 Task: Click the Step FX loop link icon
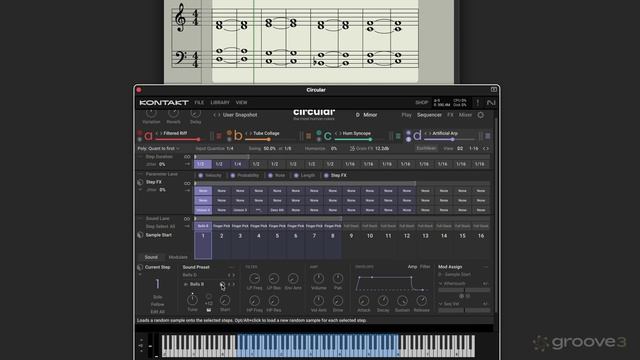coord(187,183)
